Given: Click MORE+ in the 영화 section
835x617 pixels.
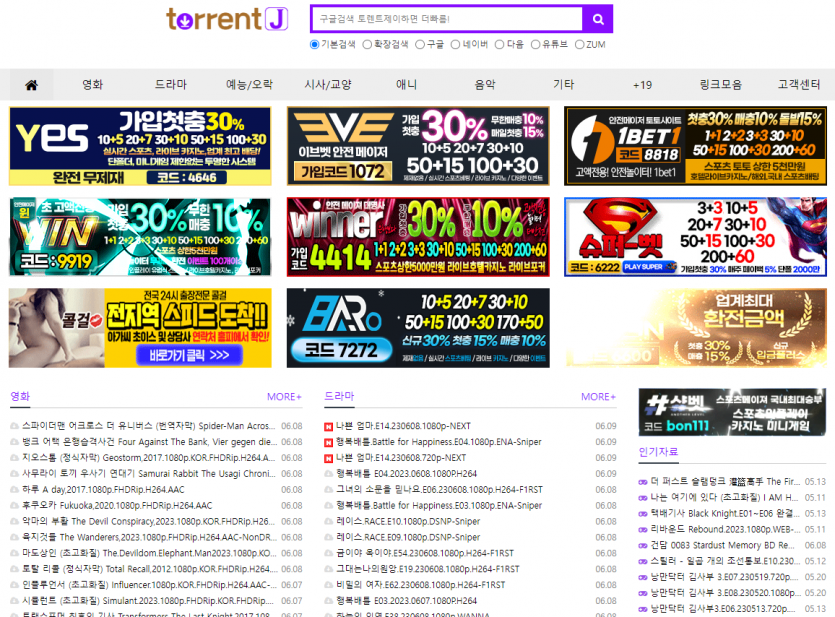Looking at the screenshot, I should (284, 397).
